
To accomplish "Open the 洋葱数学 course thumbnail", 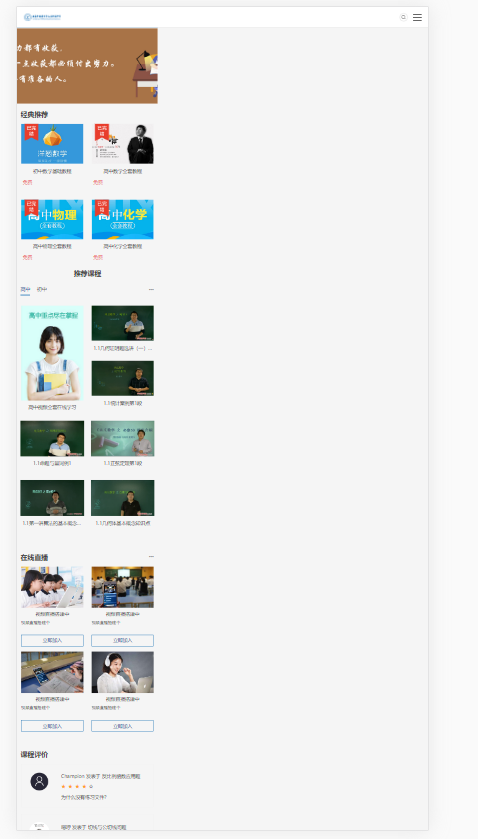I will (x=52, y=144).
